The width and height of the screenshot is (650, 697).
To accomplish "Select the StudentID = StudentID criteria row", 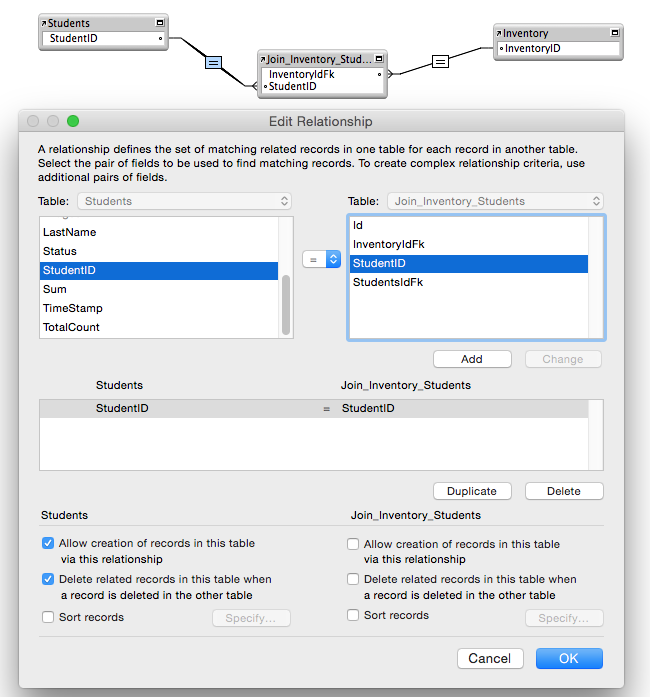I will pyautogui.click(x=321, y=408).
